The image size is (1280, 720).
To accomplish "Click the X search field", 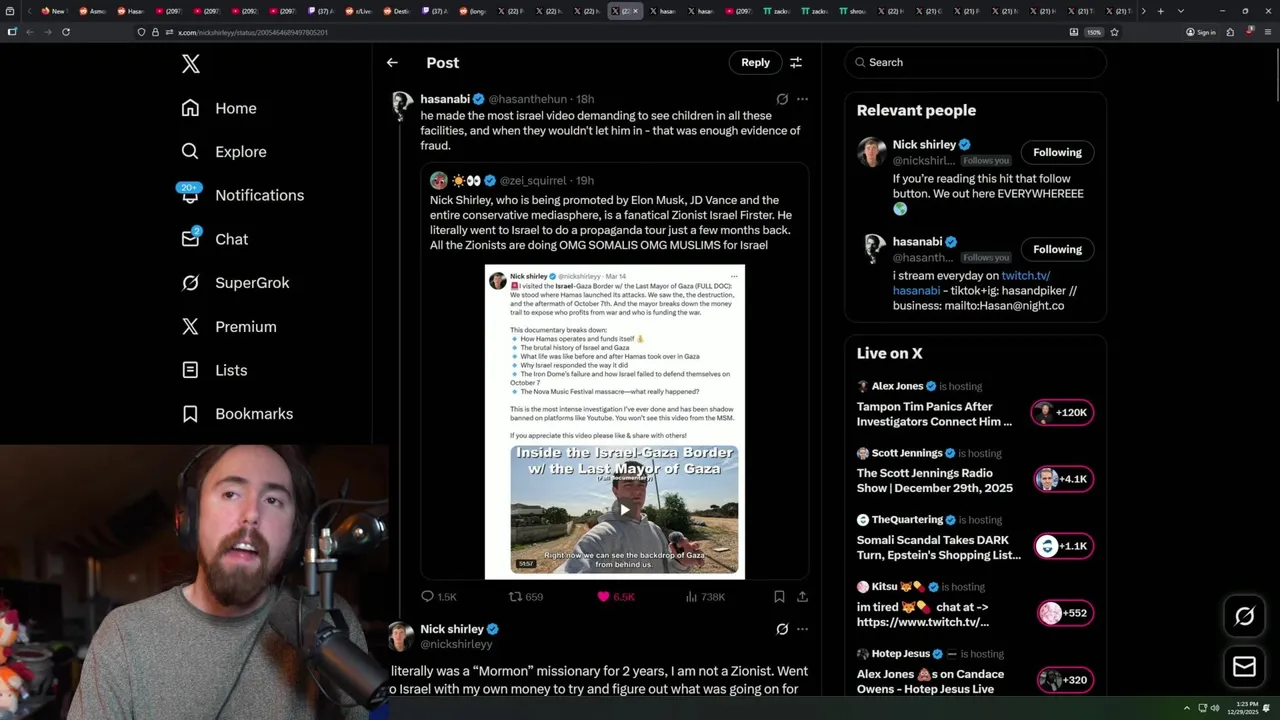I will pos(976,62).
